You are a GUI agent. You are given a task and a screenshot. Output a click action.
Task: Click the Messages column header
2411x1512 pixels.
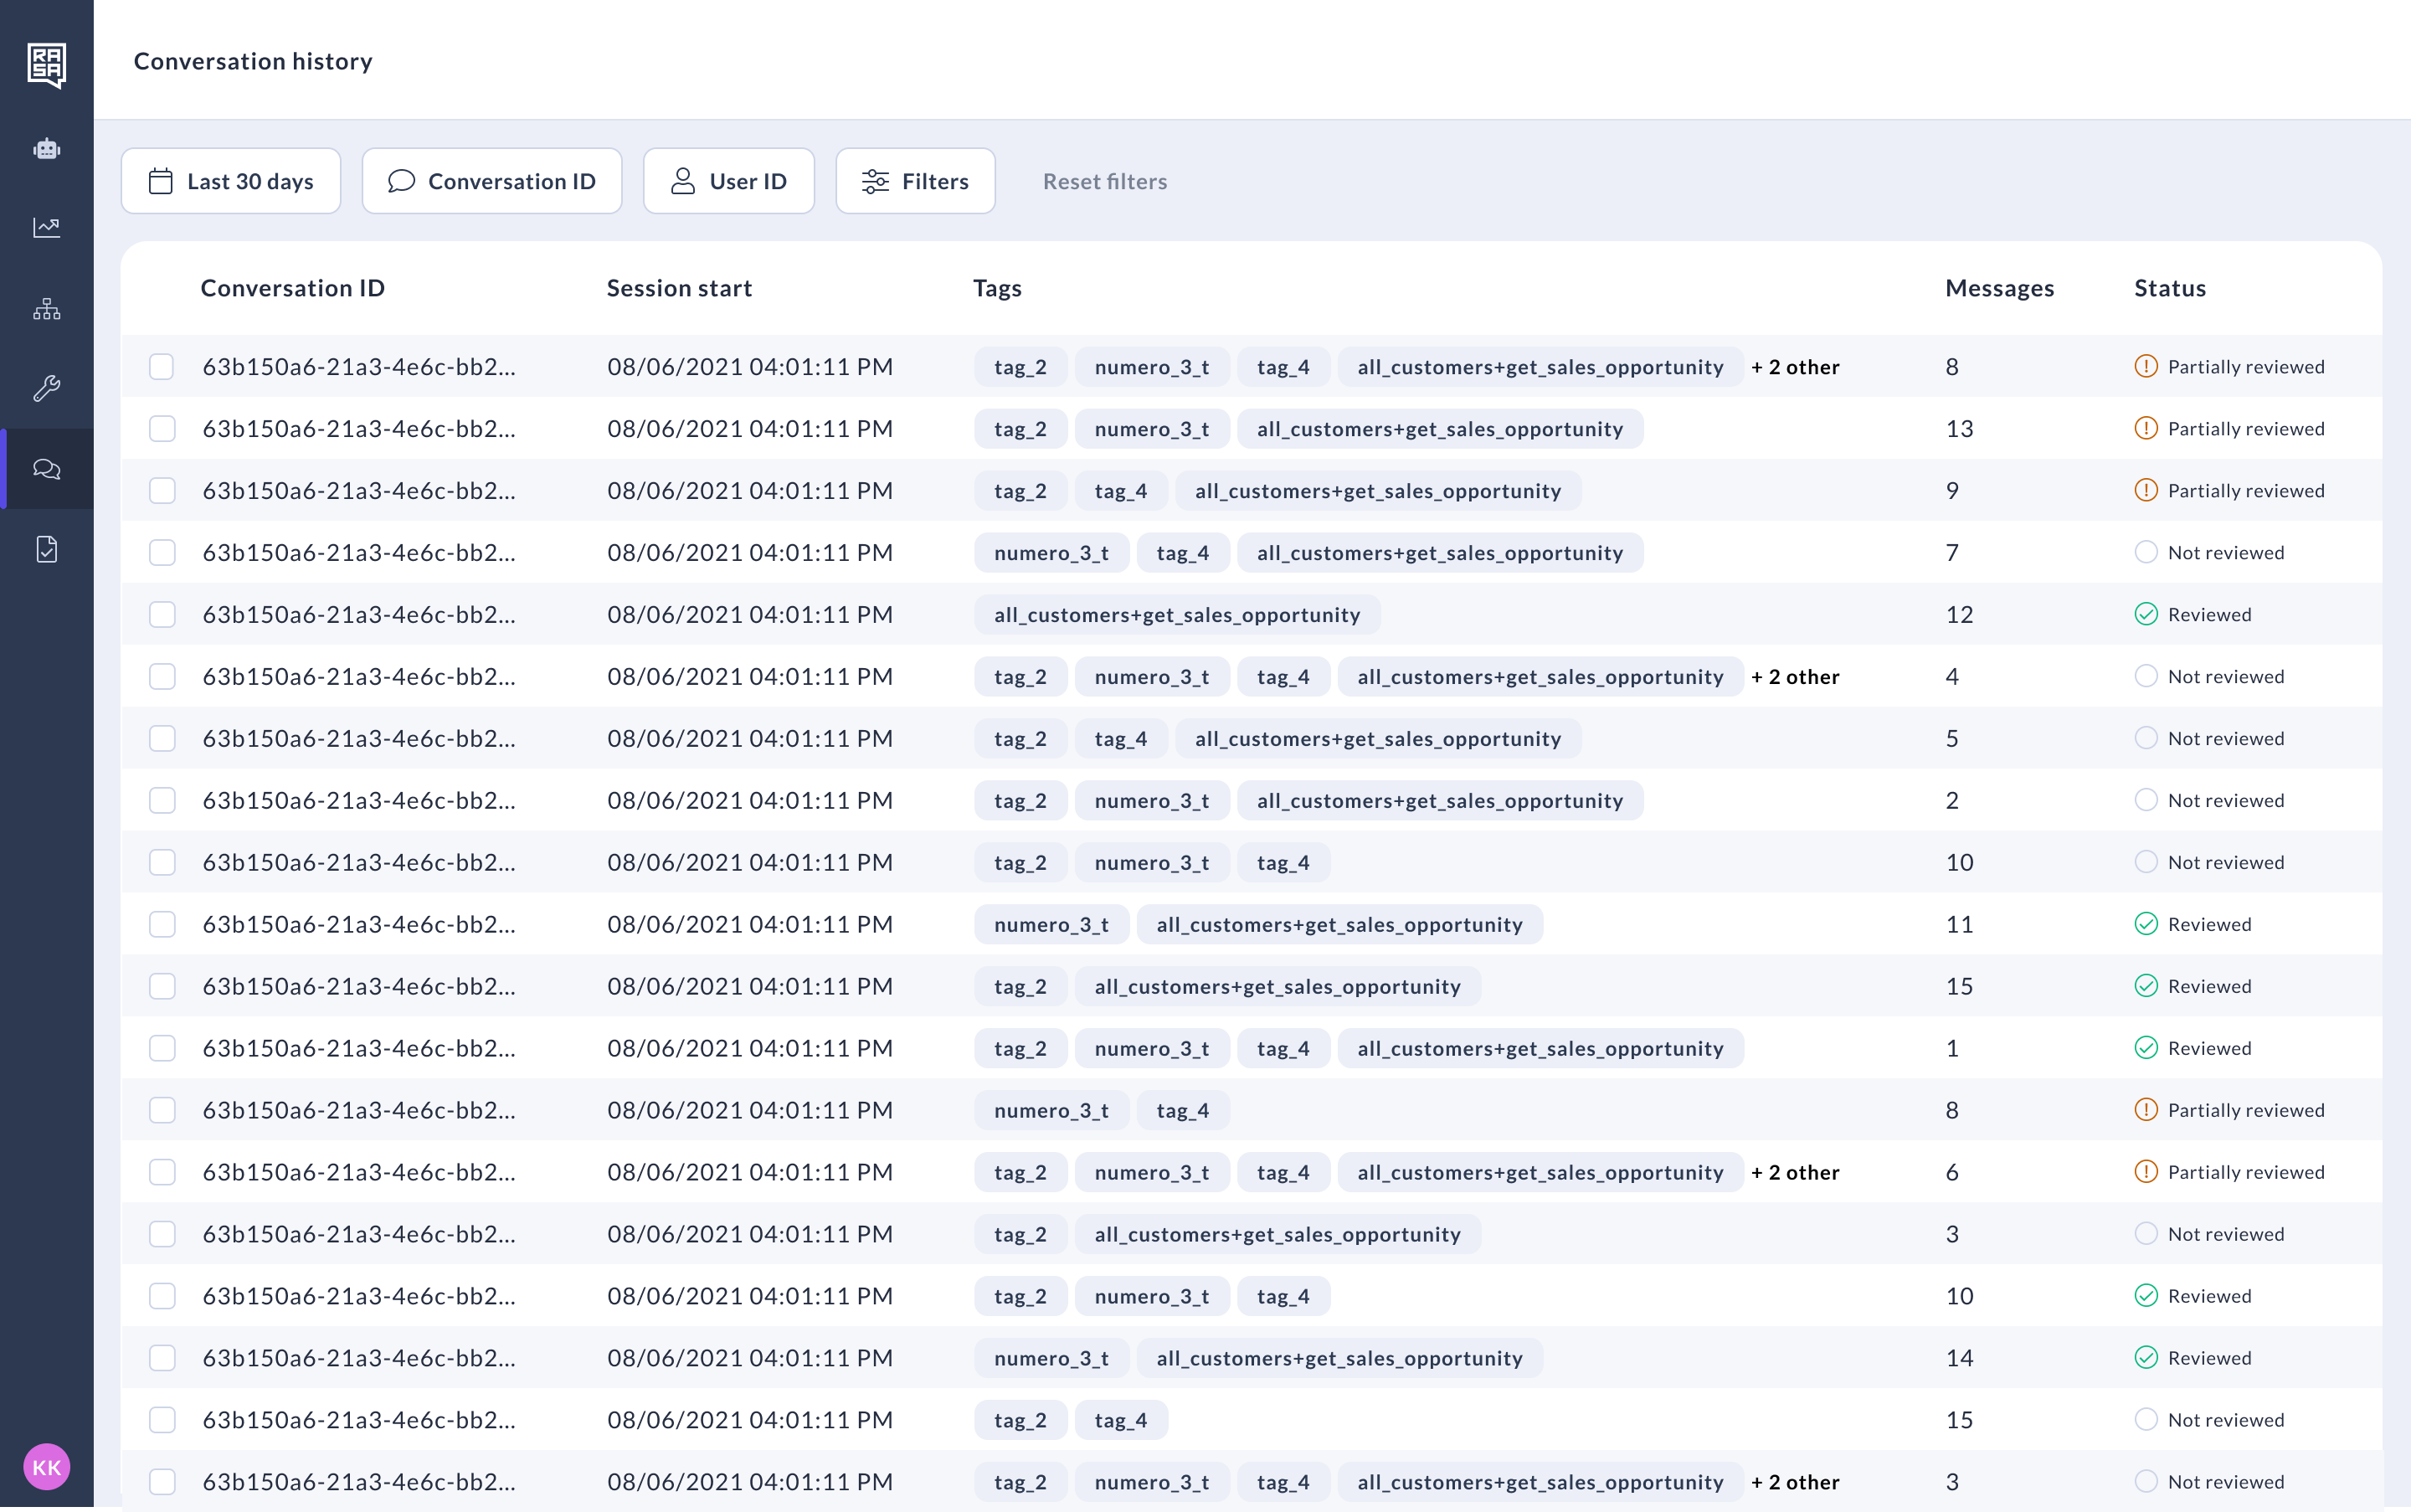click(1999, 288)
